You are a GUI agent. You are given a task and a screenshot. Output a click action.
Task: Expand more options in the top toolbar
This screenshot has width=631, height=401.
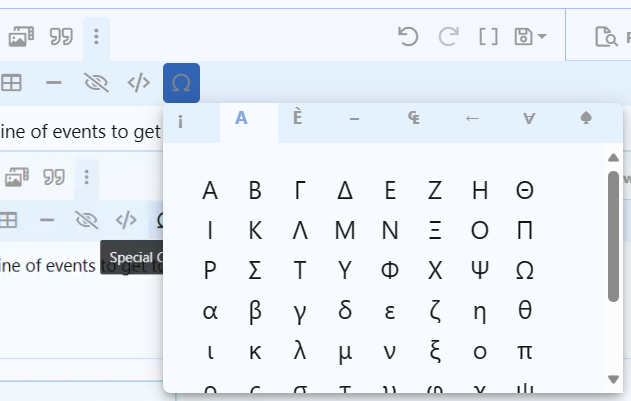point(96,37)
